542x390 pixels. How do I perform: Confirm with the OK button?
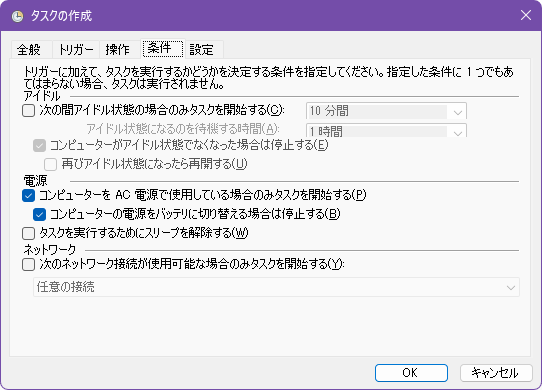pos(411,373)
